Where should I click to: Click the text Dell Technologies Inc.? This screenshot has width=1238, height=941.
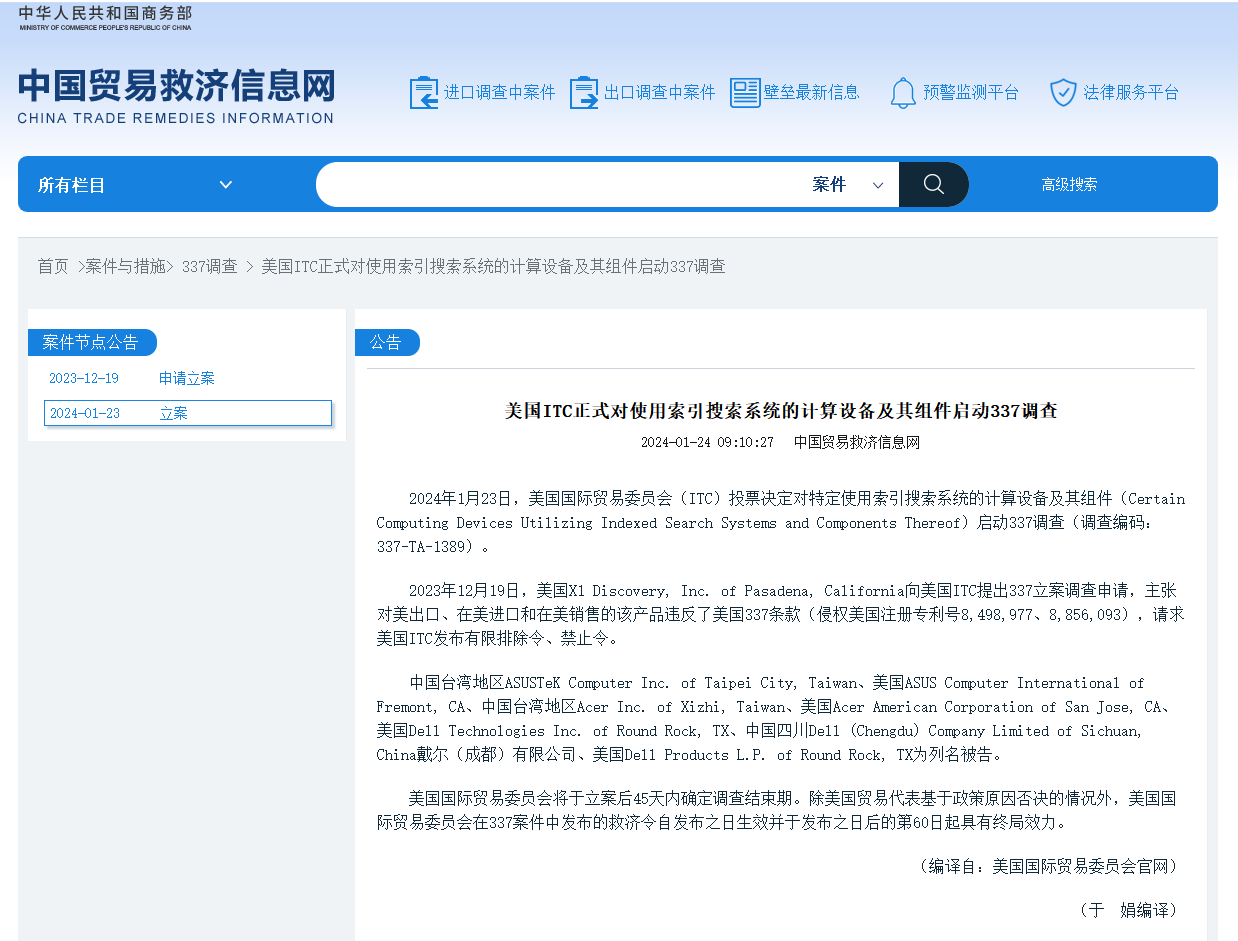point(495,731)
